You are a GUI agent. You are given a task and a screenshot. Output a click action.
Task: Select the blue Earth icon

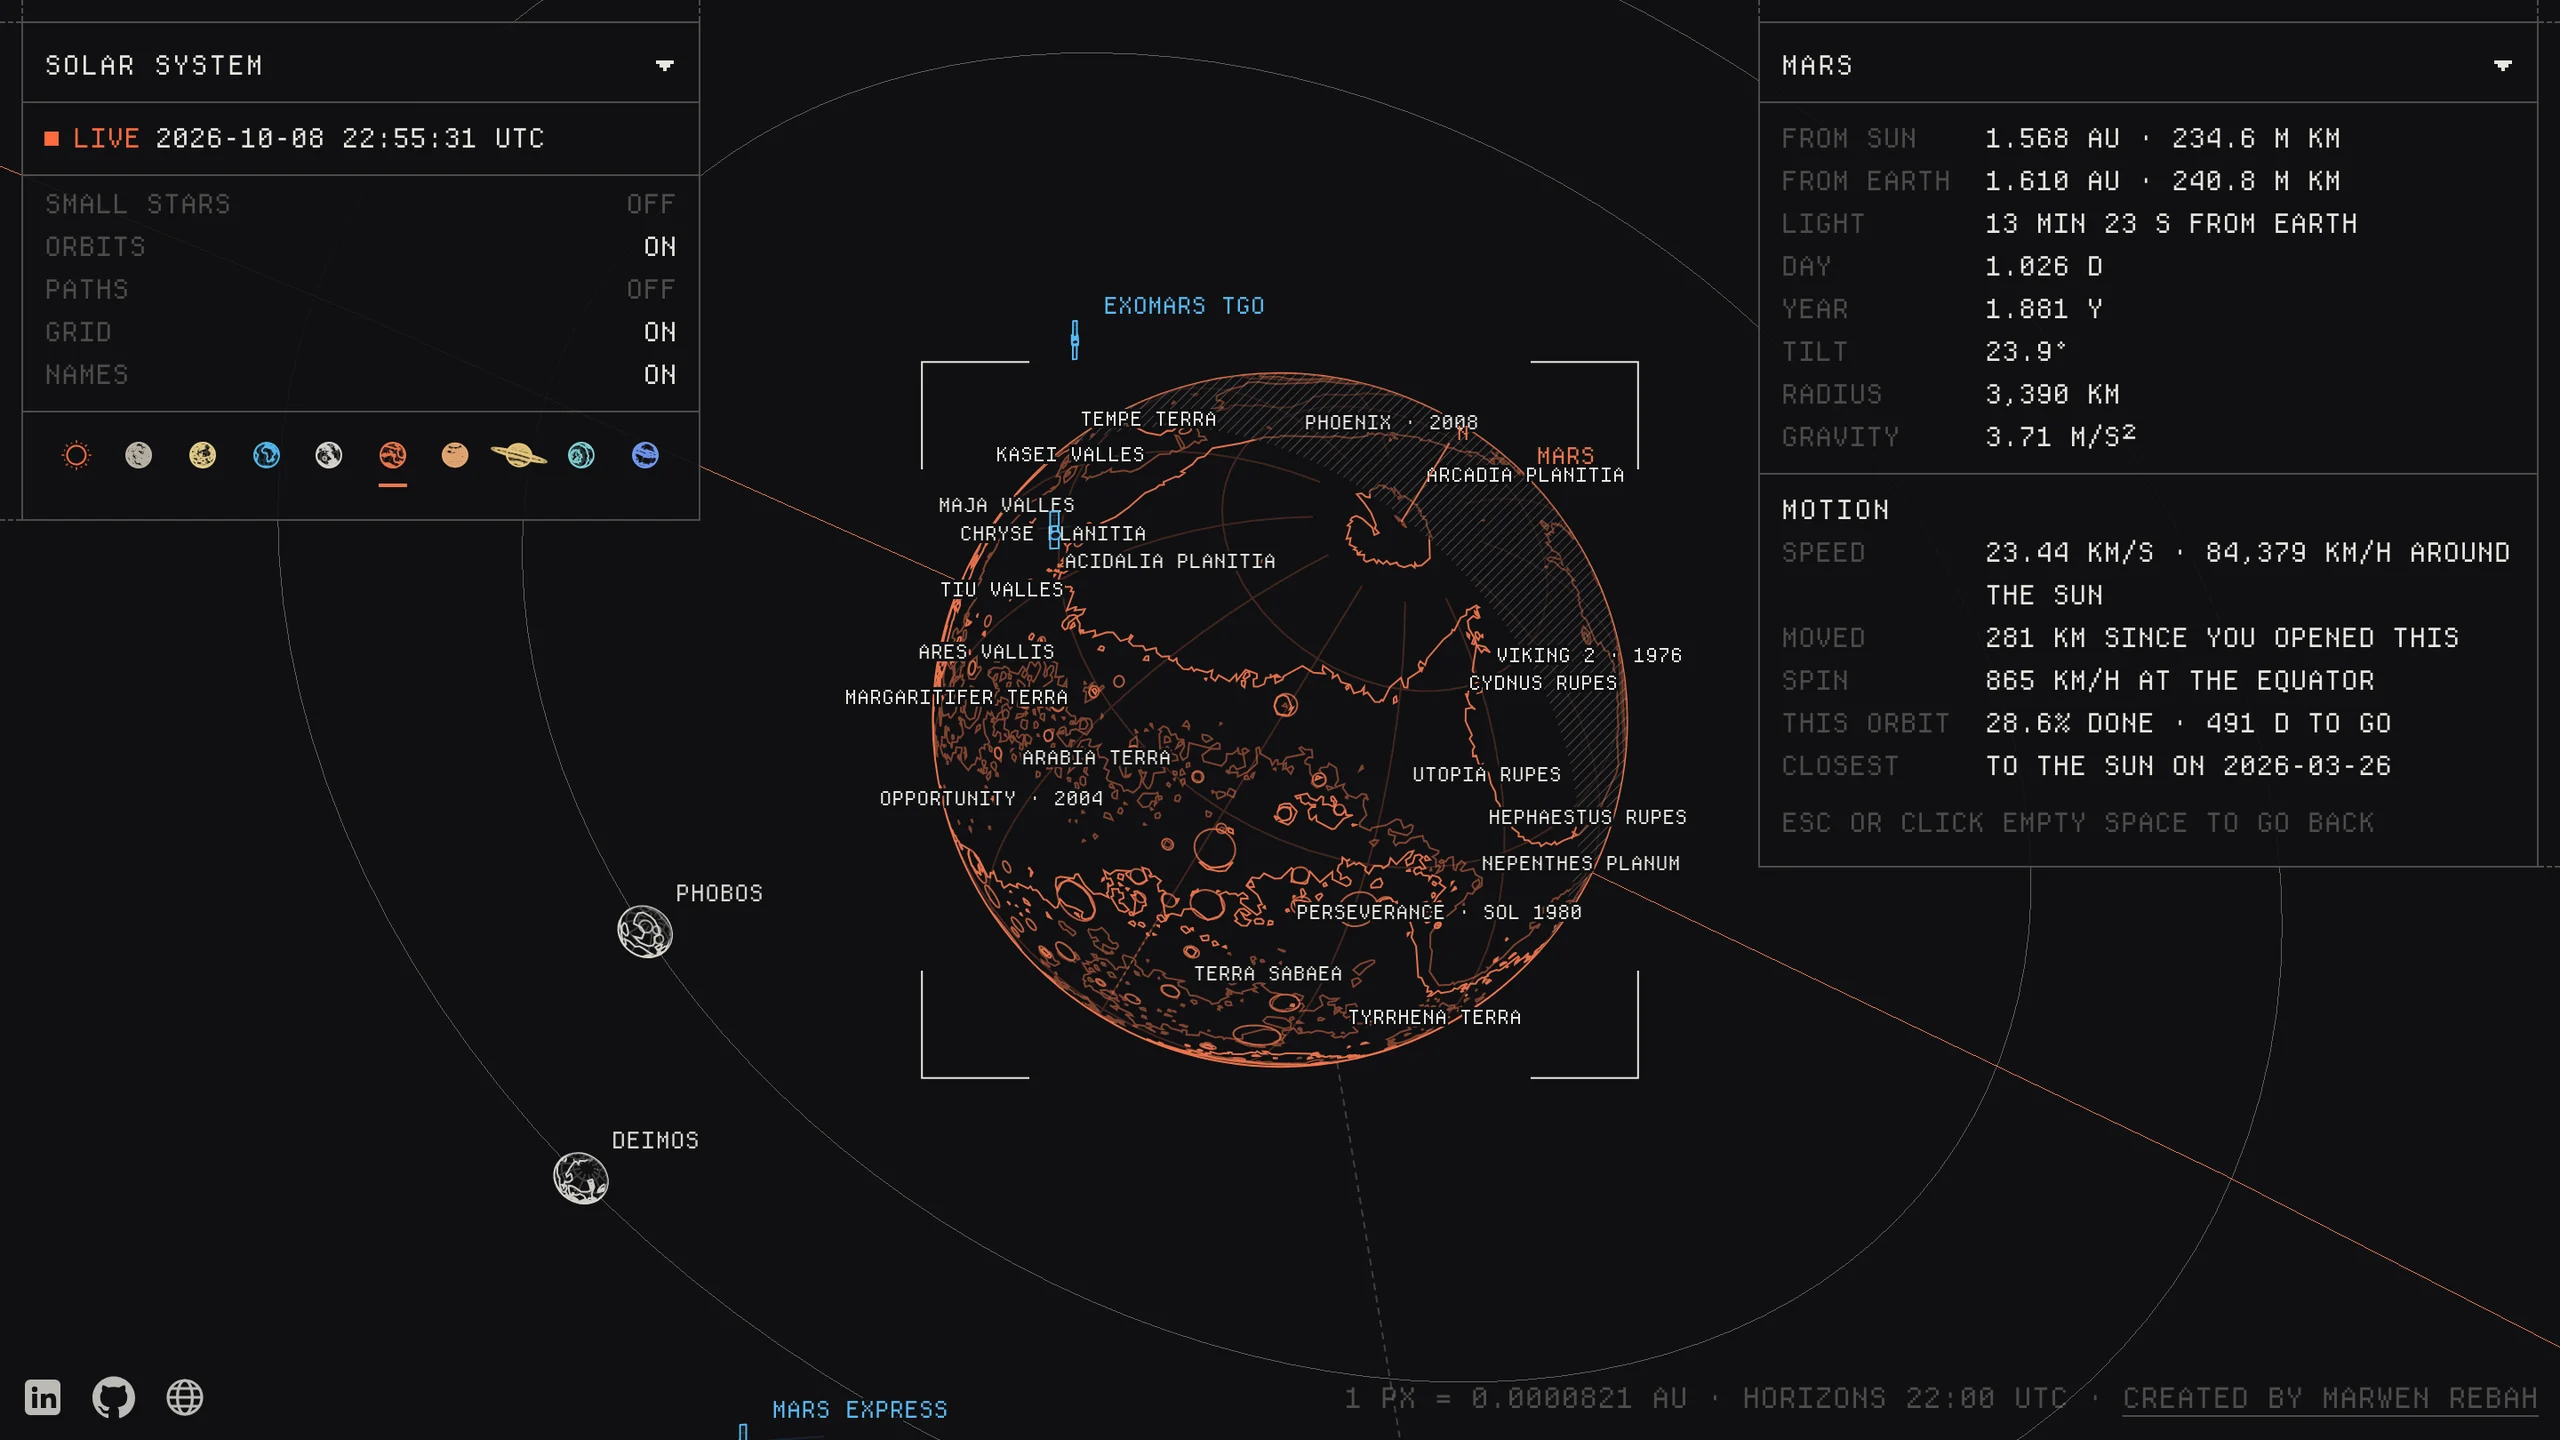coord(266,456)
